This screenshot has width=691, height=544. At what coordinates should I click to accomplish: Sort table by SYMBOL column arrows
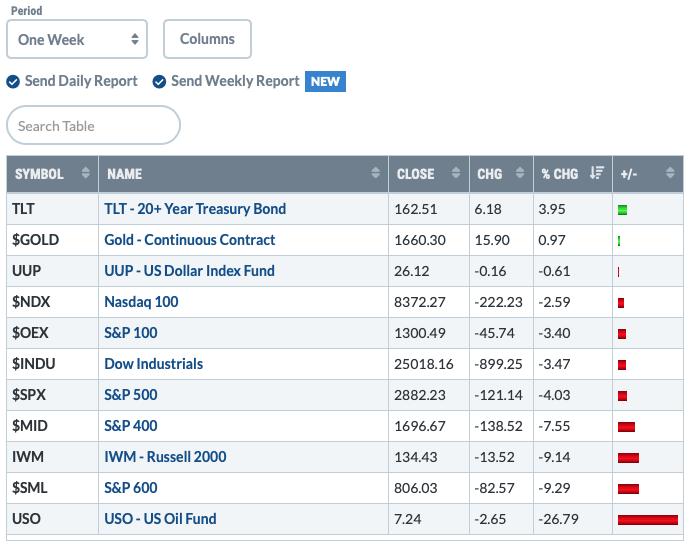85,172
